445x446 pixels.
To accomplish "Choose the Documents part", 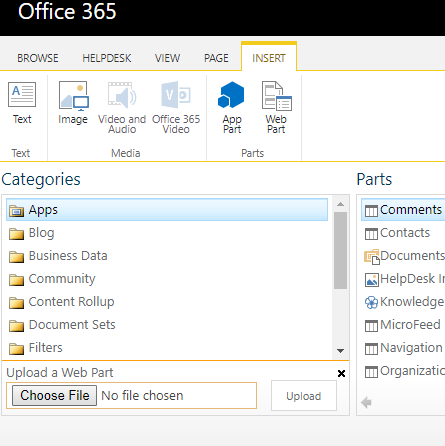I will (403, 256).
